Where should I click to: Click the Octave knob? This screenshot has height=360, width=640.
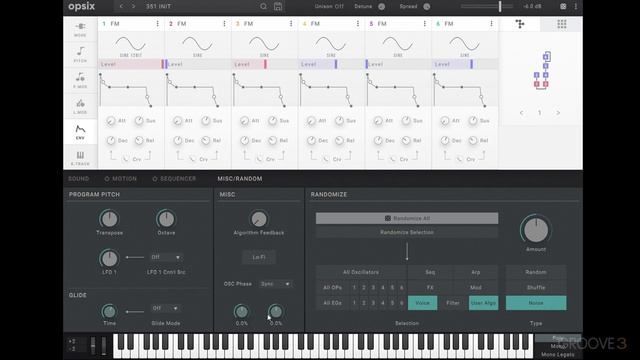[x=166, y=219]
